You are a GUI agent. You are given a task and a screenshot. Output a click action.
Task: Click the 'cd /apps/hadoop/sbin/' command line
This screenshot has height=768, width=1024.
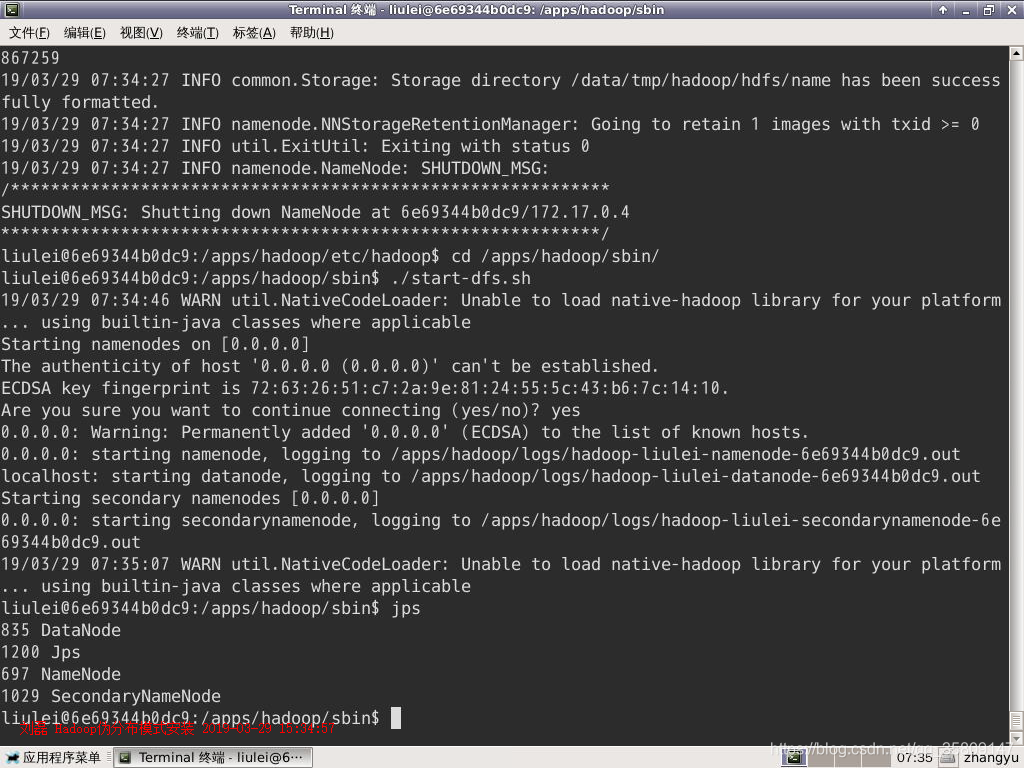pyautogui.click(x=330, y=256)
